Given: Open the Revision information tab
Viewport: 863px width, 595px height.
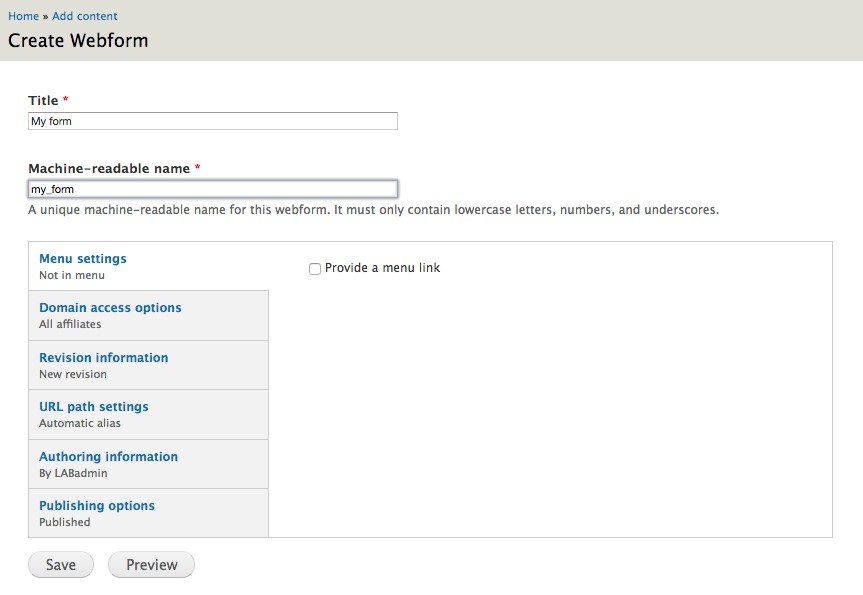Looking at the screenshot, I should pos(103,357).
